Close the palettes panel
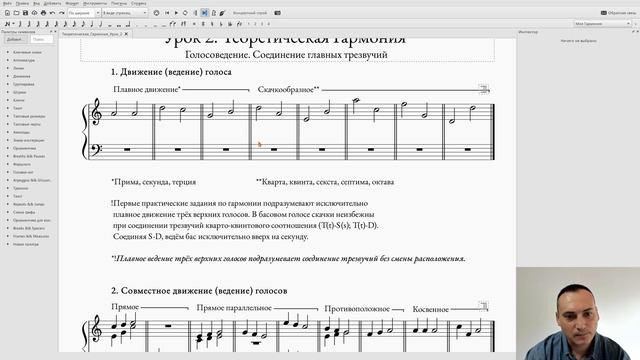 [55, 32]
